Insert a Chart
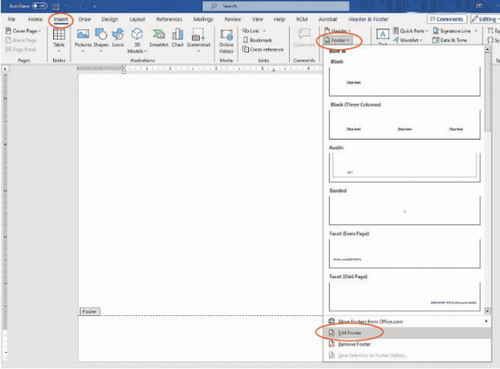The width and height of the screenshot is (500, 369). coord(178,37)
